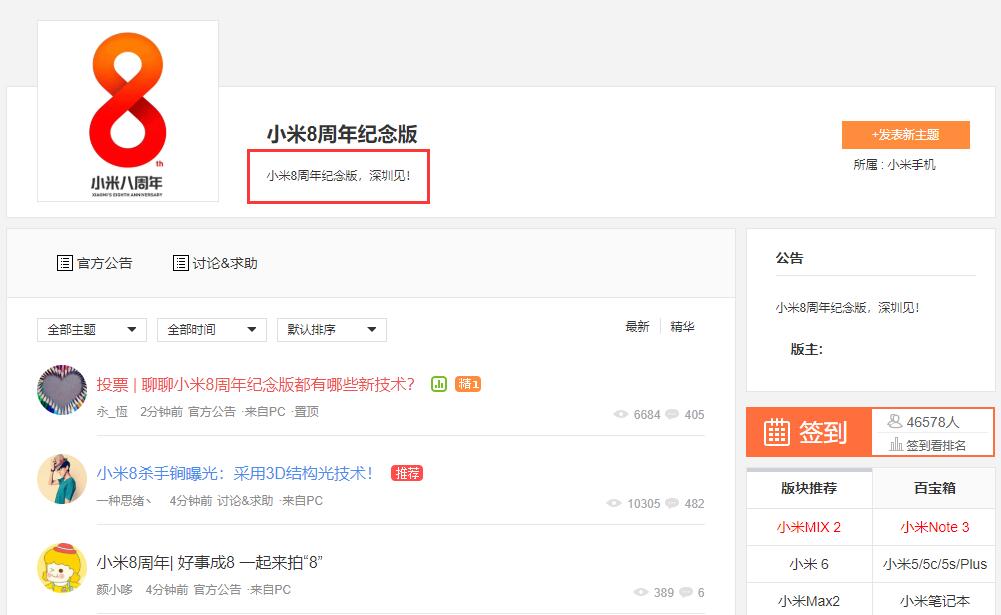Click the 官方公告 tag under the vote thread
Image resolution: width=1001 pixels, height=615 pixels.
pyautogui.click(x=212, y=412)
